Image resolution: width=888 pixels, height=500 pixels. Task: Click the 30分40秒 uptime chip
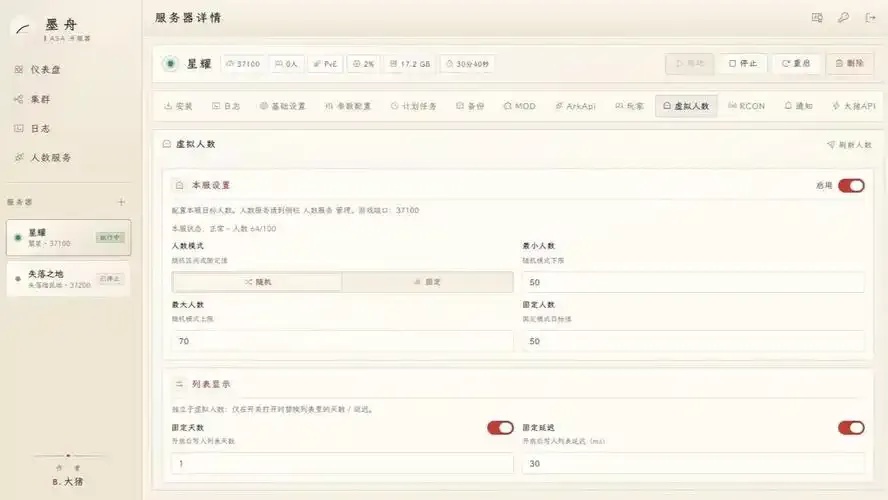(x=467, y=64)
